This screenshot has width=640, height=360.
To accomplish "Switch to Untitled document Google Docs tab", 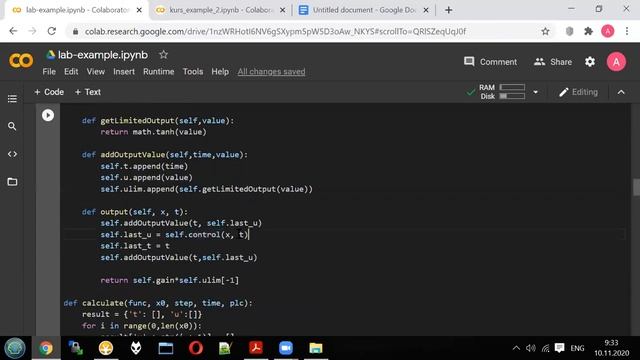I will (363, 10).
